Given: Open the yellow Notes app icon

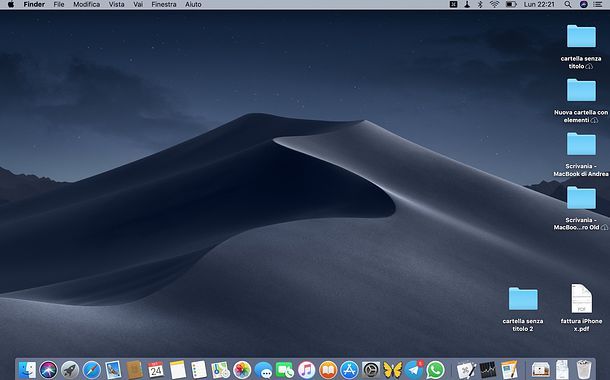Looking at the screenshot, I should 178,369.
